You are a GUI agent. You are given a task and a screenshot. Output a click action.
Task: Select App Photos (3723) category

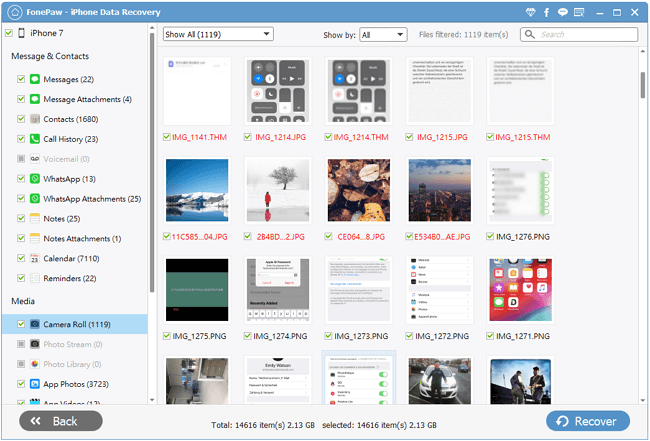pyautogui.click(x=76, y=383)
